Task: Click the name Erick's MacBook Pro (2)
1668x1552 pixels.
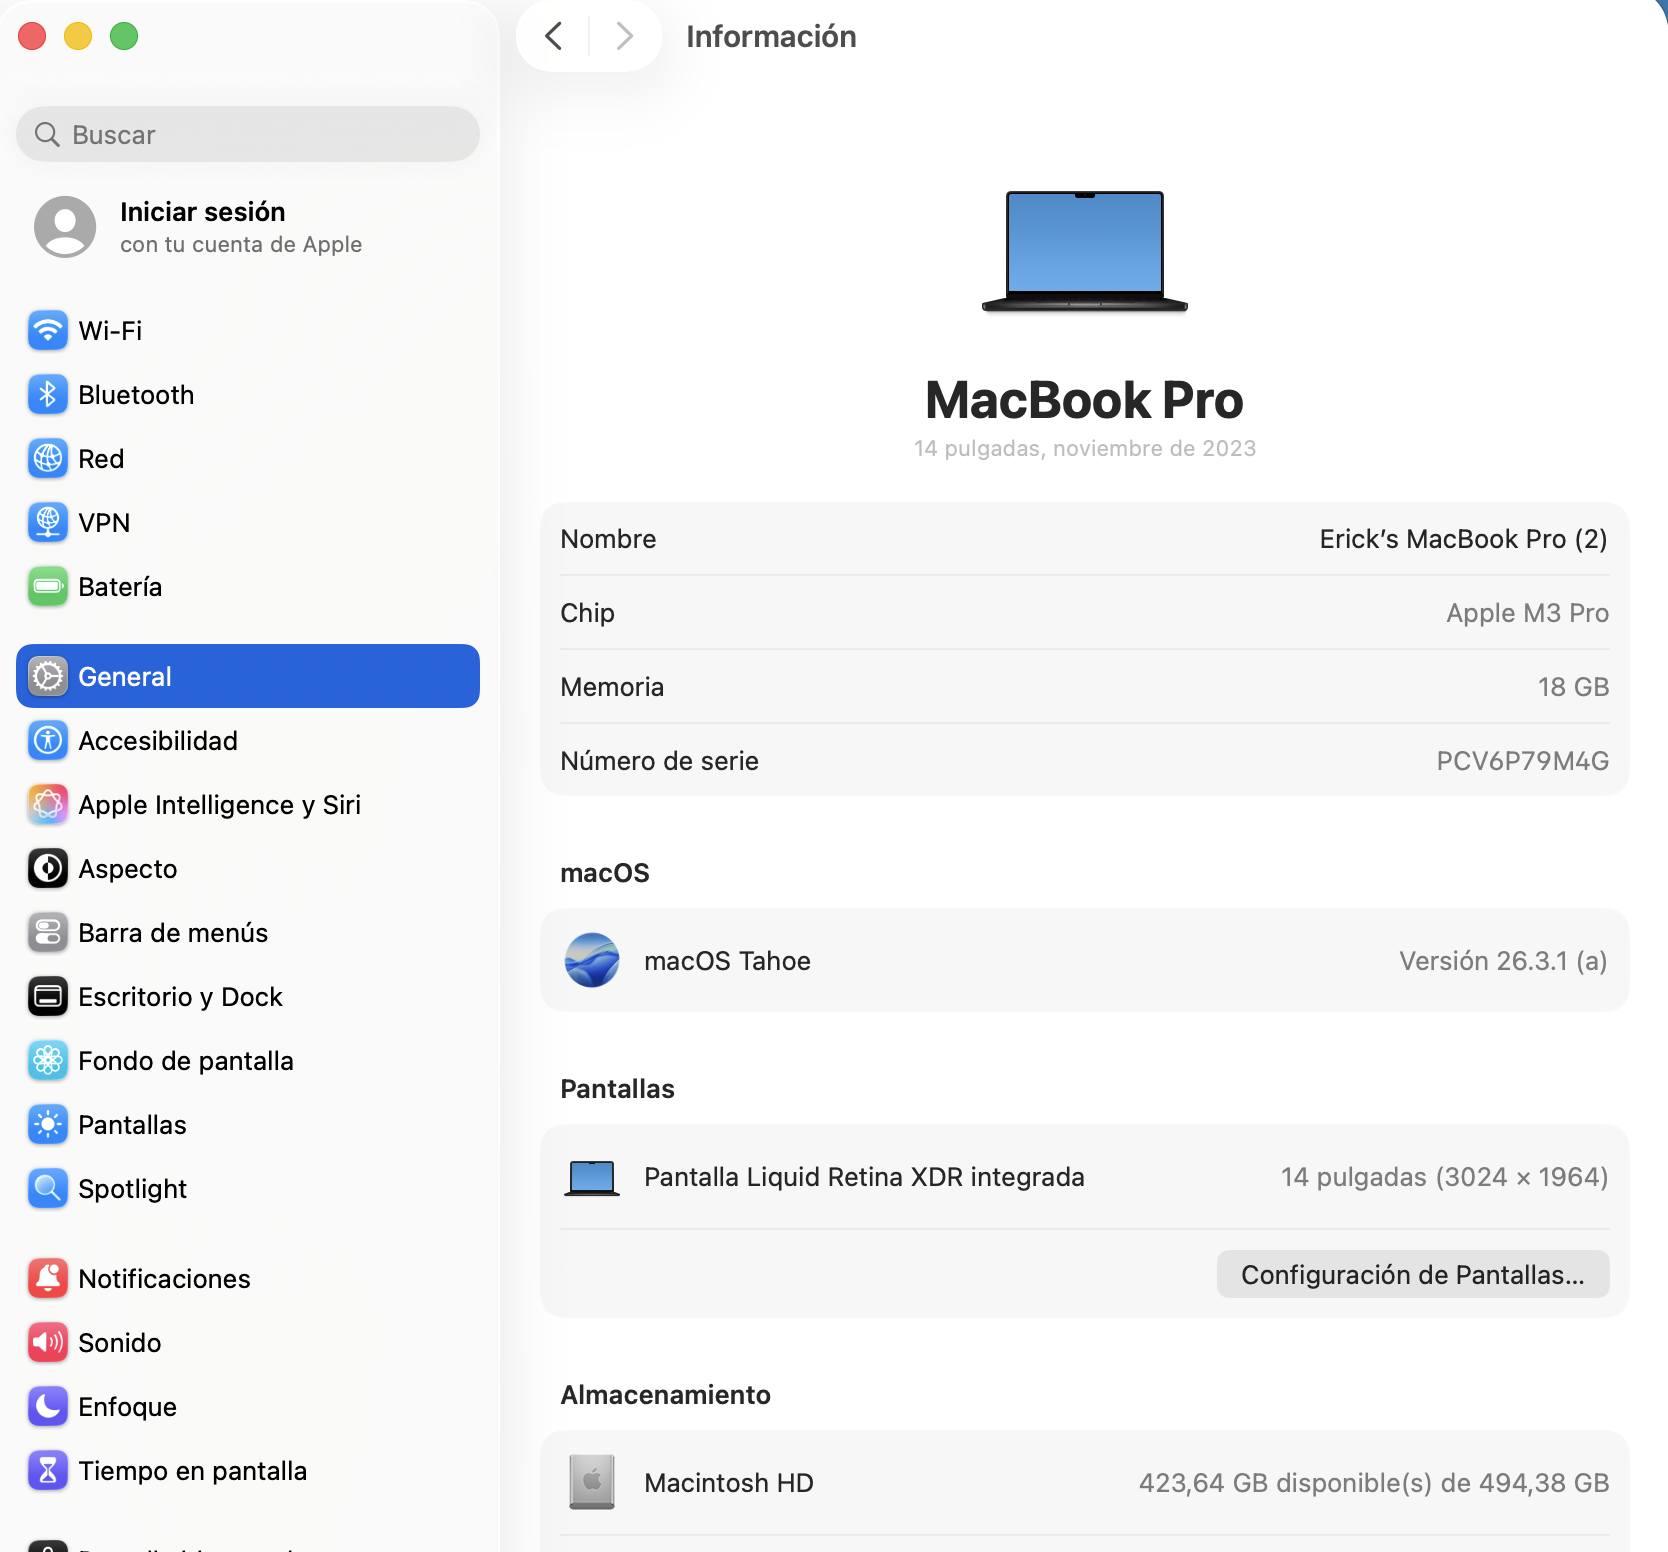Action: click(x=1463, y=539)
